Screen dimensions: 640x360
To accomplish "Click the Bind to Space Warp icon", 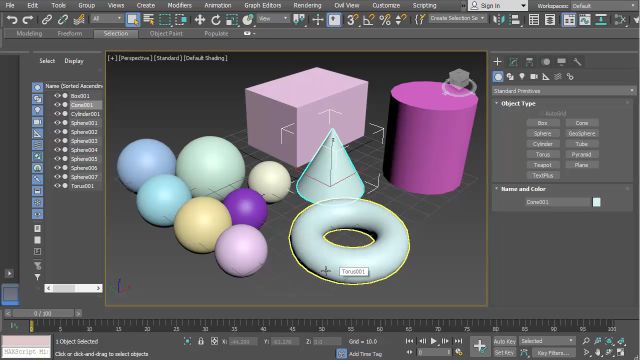I will 78,19.
